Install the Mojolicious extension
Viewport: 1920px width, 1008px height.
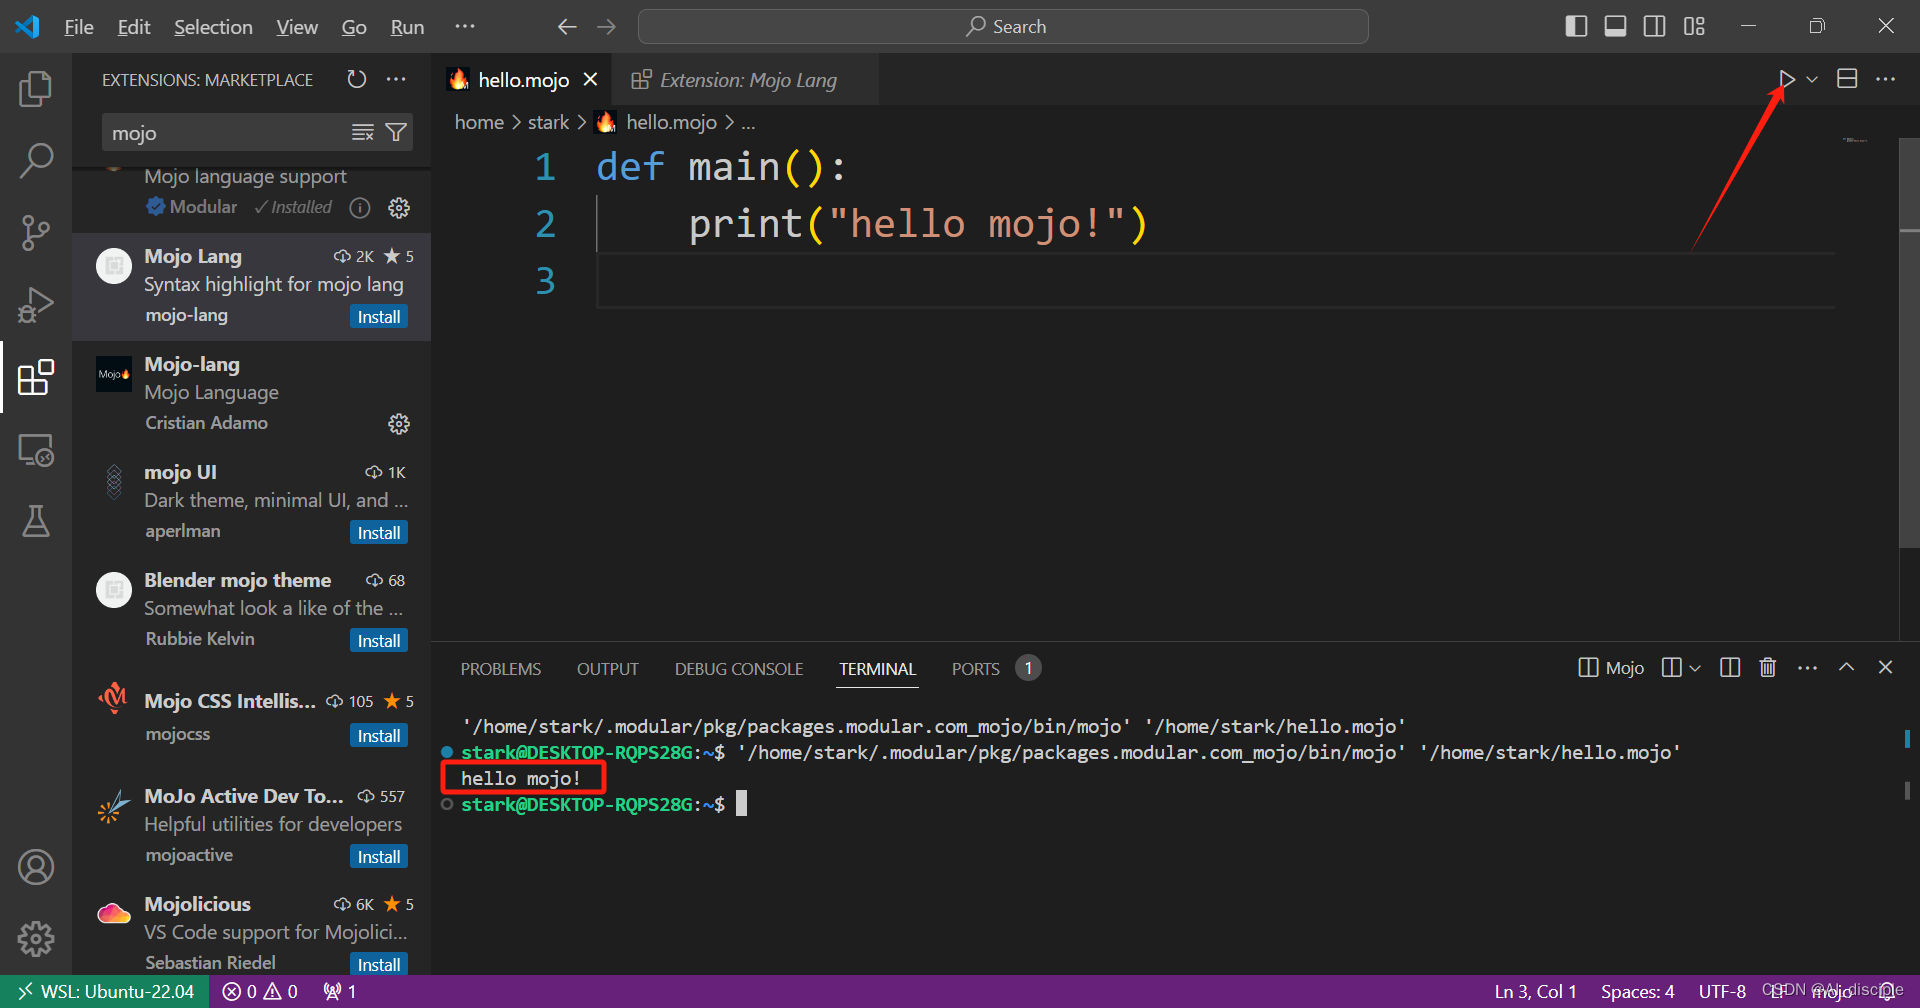379,965
